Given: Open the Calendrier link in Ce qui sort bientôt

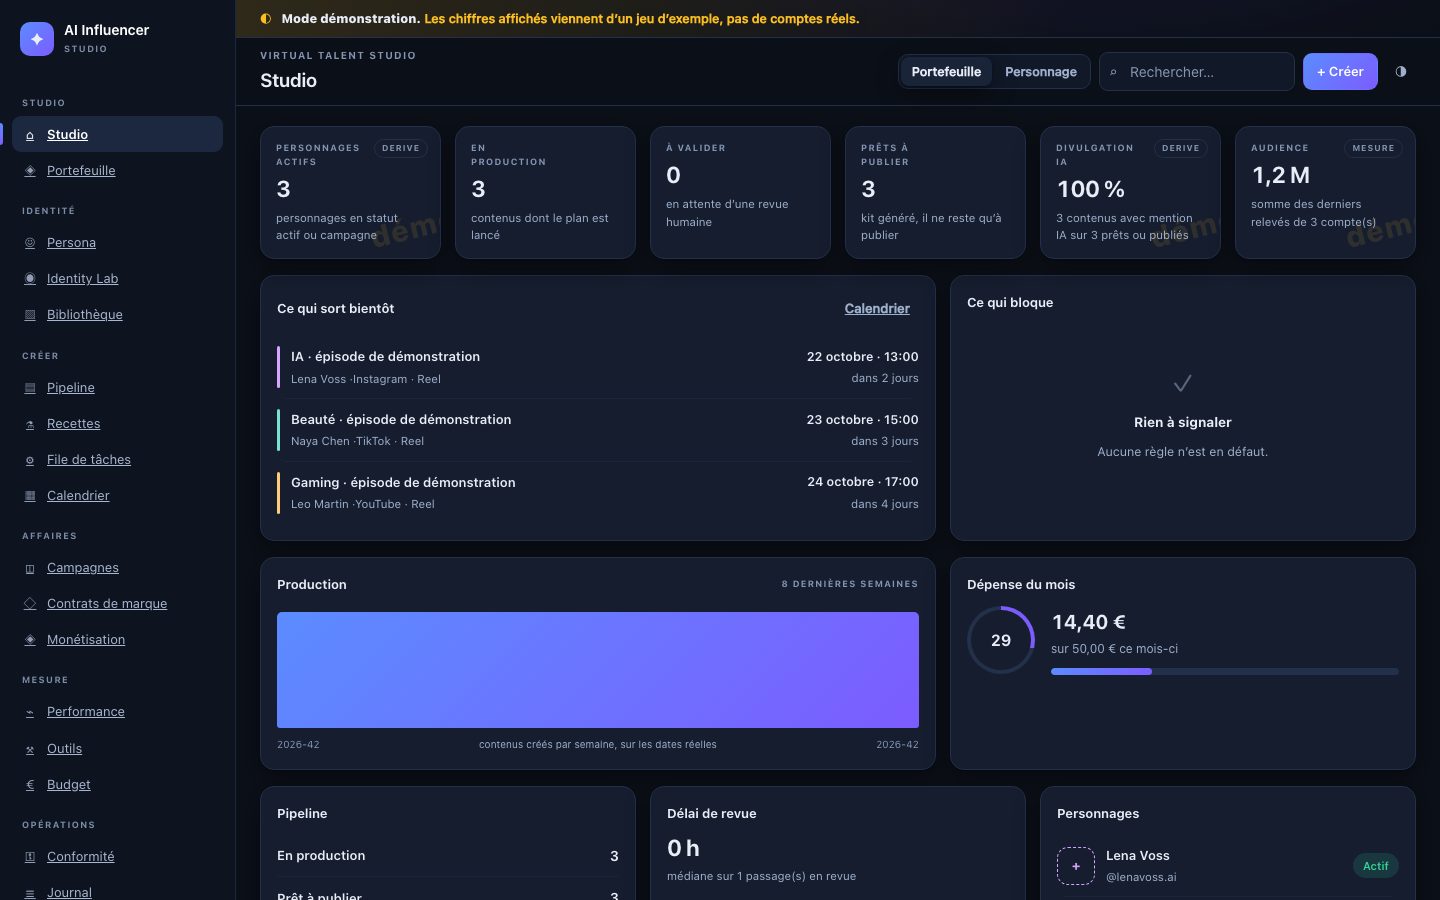Looking at the screenshot, I should (877, 309).
